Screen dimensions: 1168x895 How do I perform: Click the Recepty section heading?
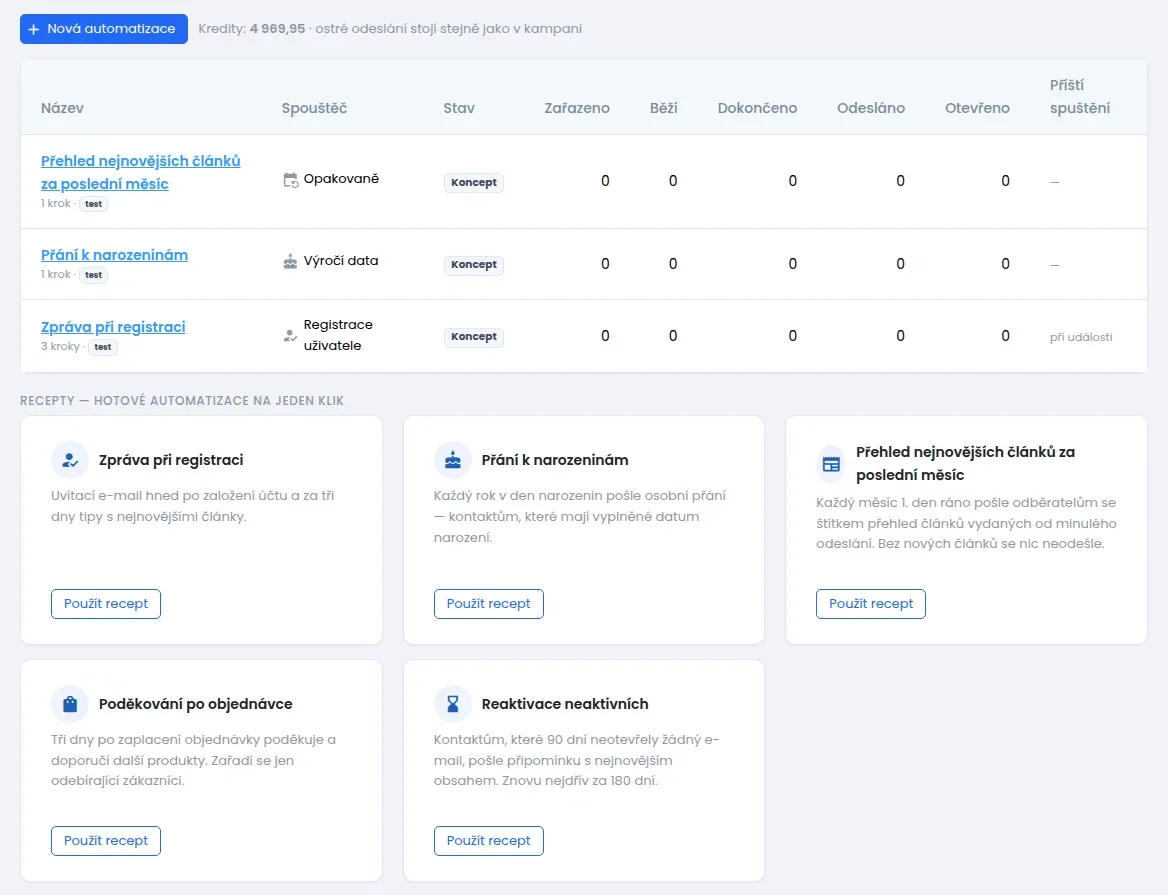coord(182,401)
